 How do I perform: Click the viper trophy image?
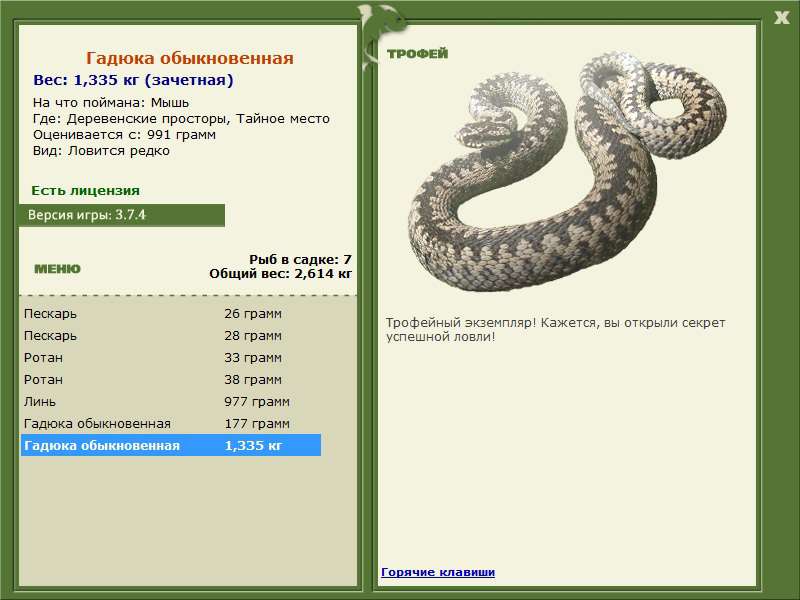pos(567,171)
